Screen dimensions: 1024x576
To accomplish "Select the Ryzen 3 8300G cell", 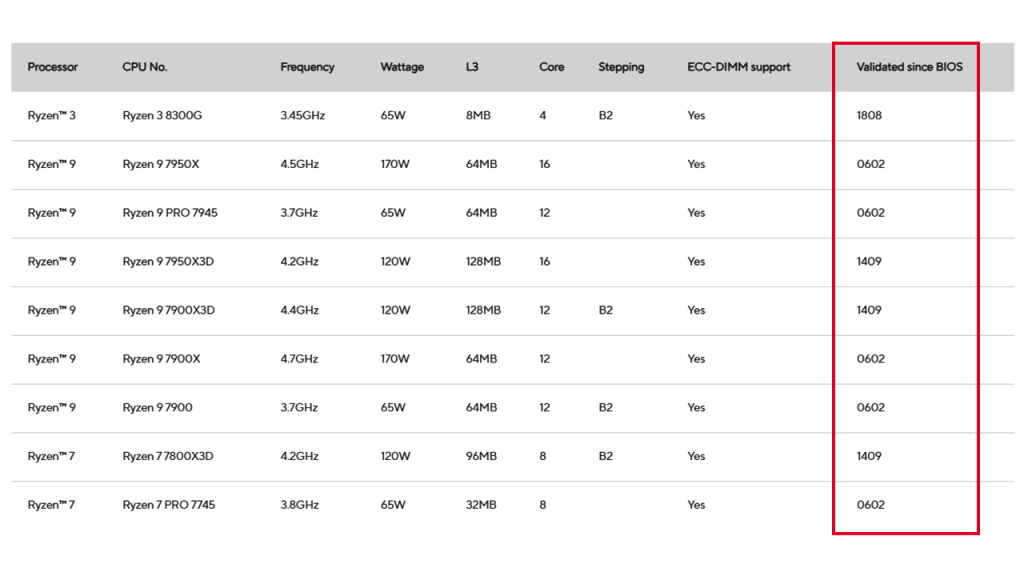I will tap(162, 116).
